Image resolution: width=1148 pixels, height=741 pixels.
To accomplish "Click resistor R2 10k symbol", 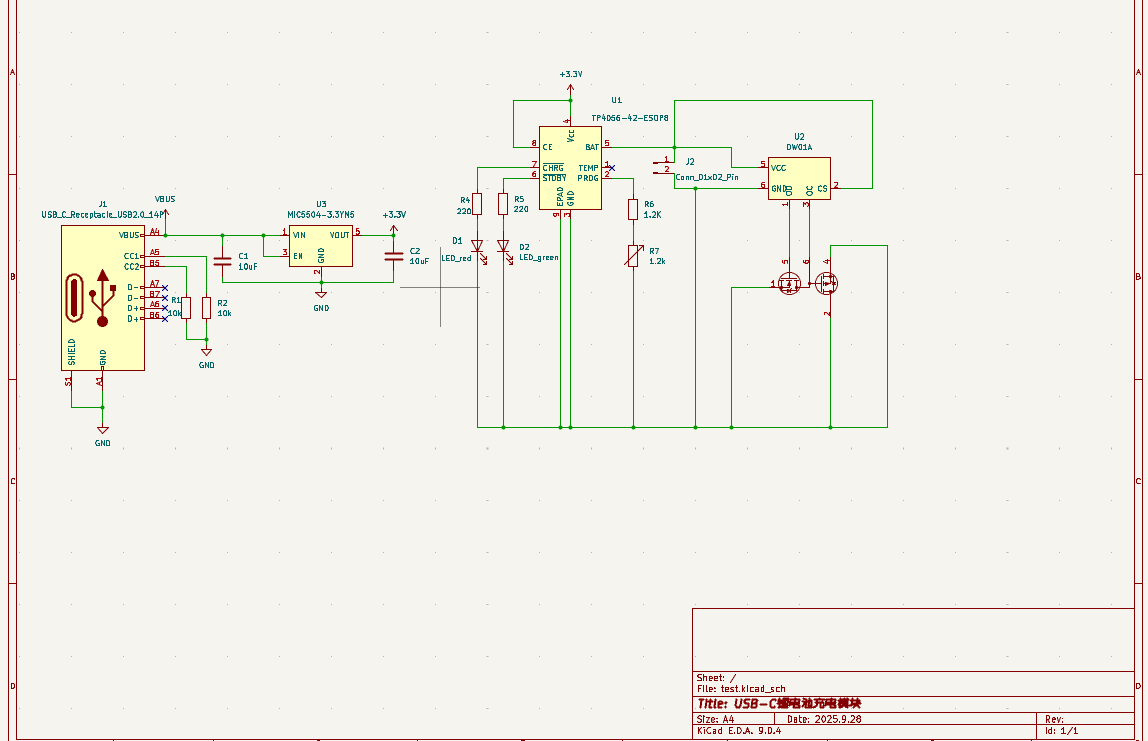I will coord(206,308).
